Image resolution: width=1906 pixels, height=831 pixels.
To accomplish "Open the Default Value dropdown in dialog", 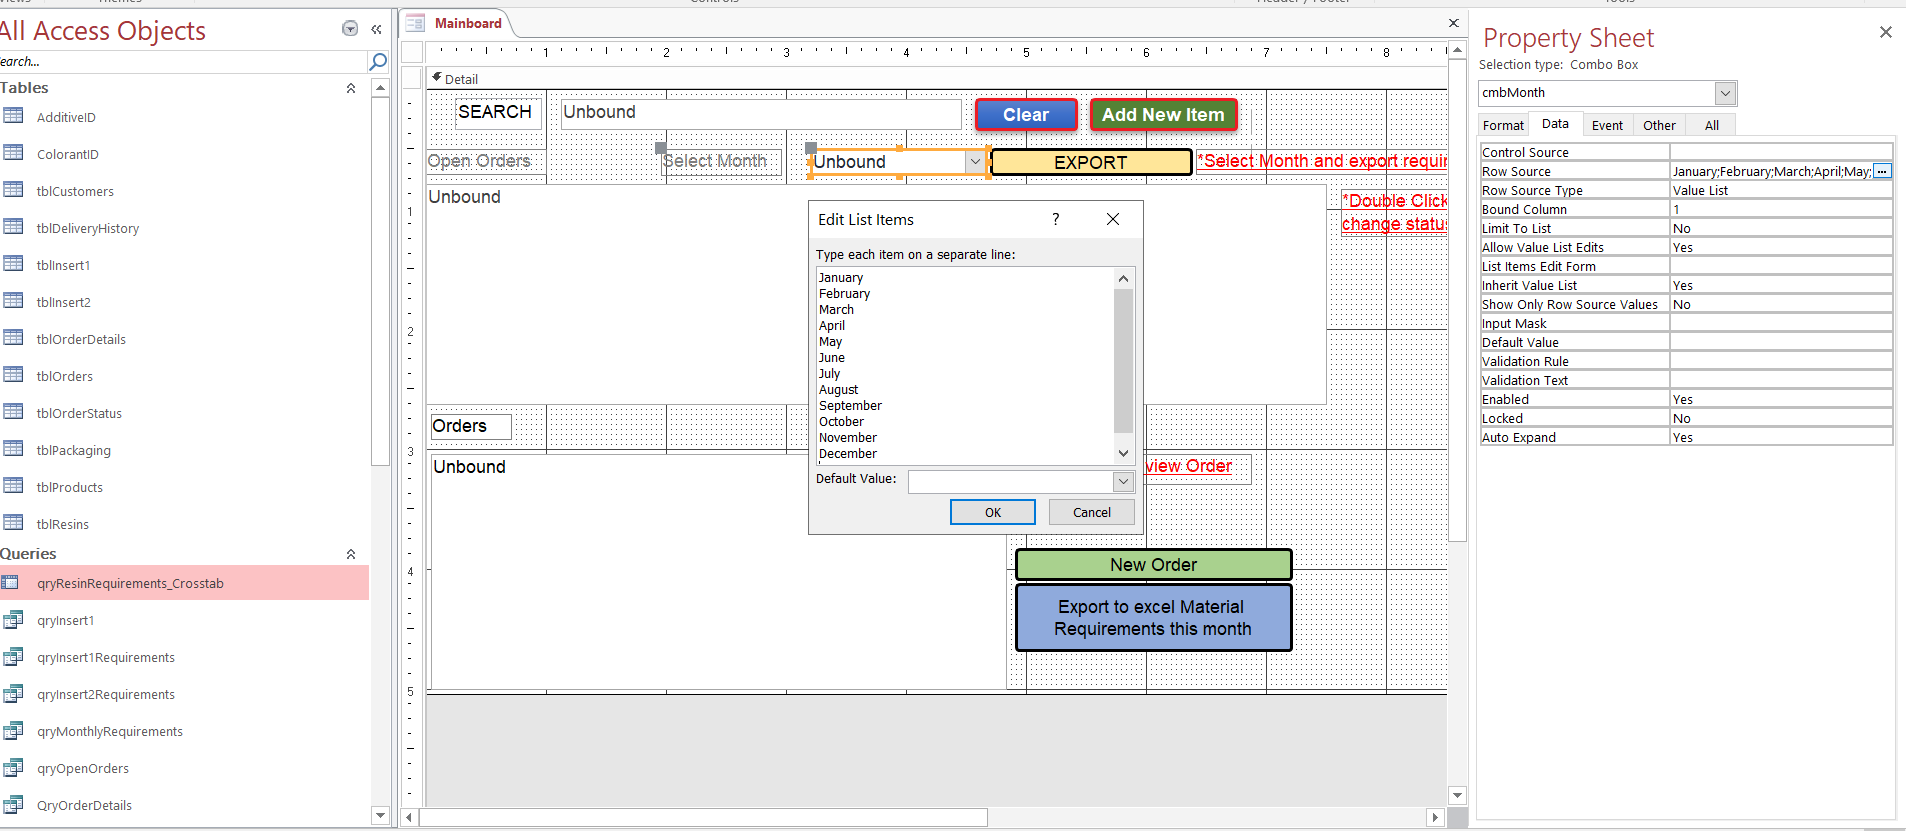I will click(x=1123, y=481).
